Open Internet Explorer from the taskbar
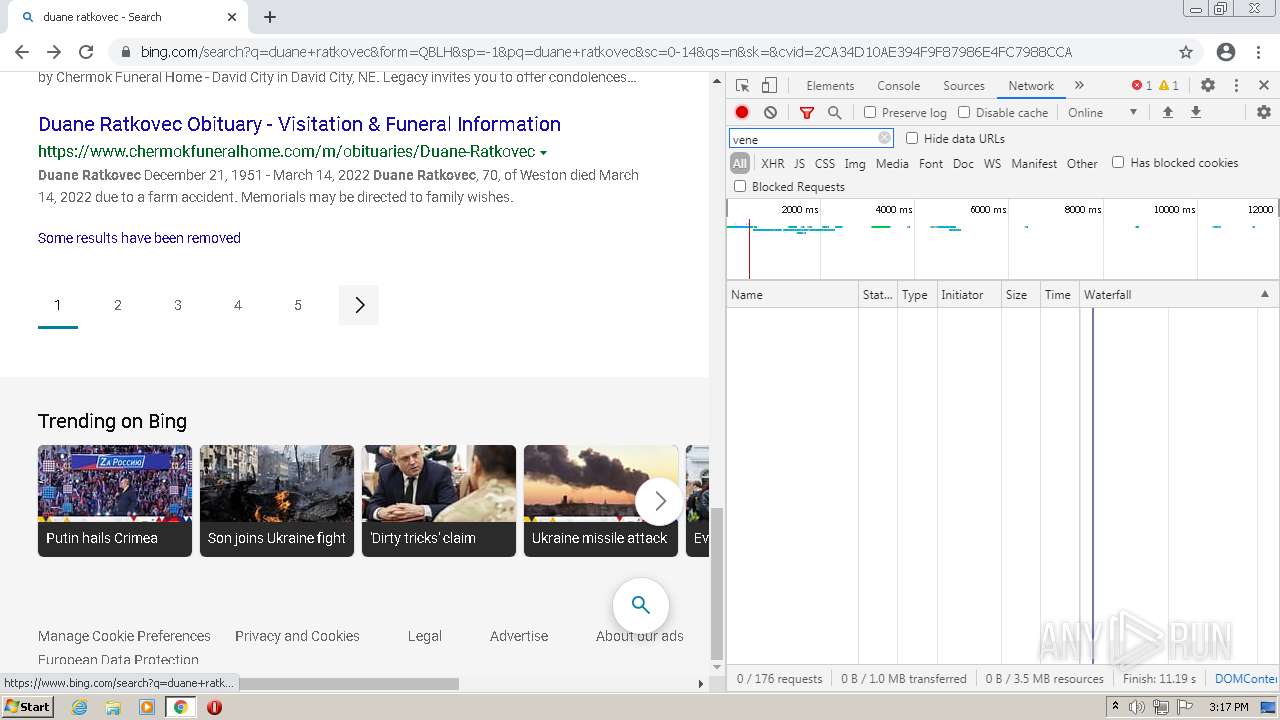 tap(80, 707)
